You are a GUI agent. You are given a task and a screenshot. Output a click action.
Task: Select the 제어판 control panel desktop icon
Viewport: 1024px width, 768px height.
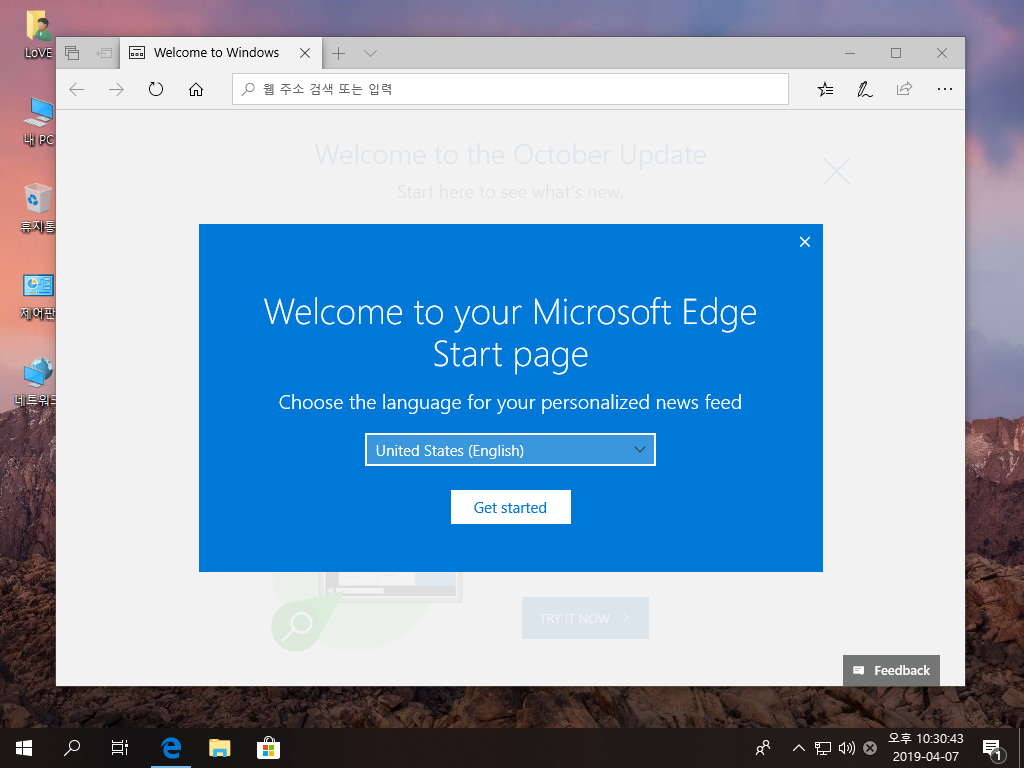[38, 296]
